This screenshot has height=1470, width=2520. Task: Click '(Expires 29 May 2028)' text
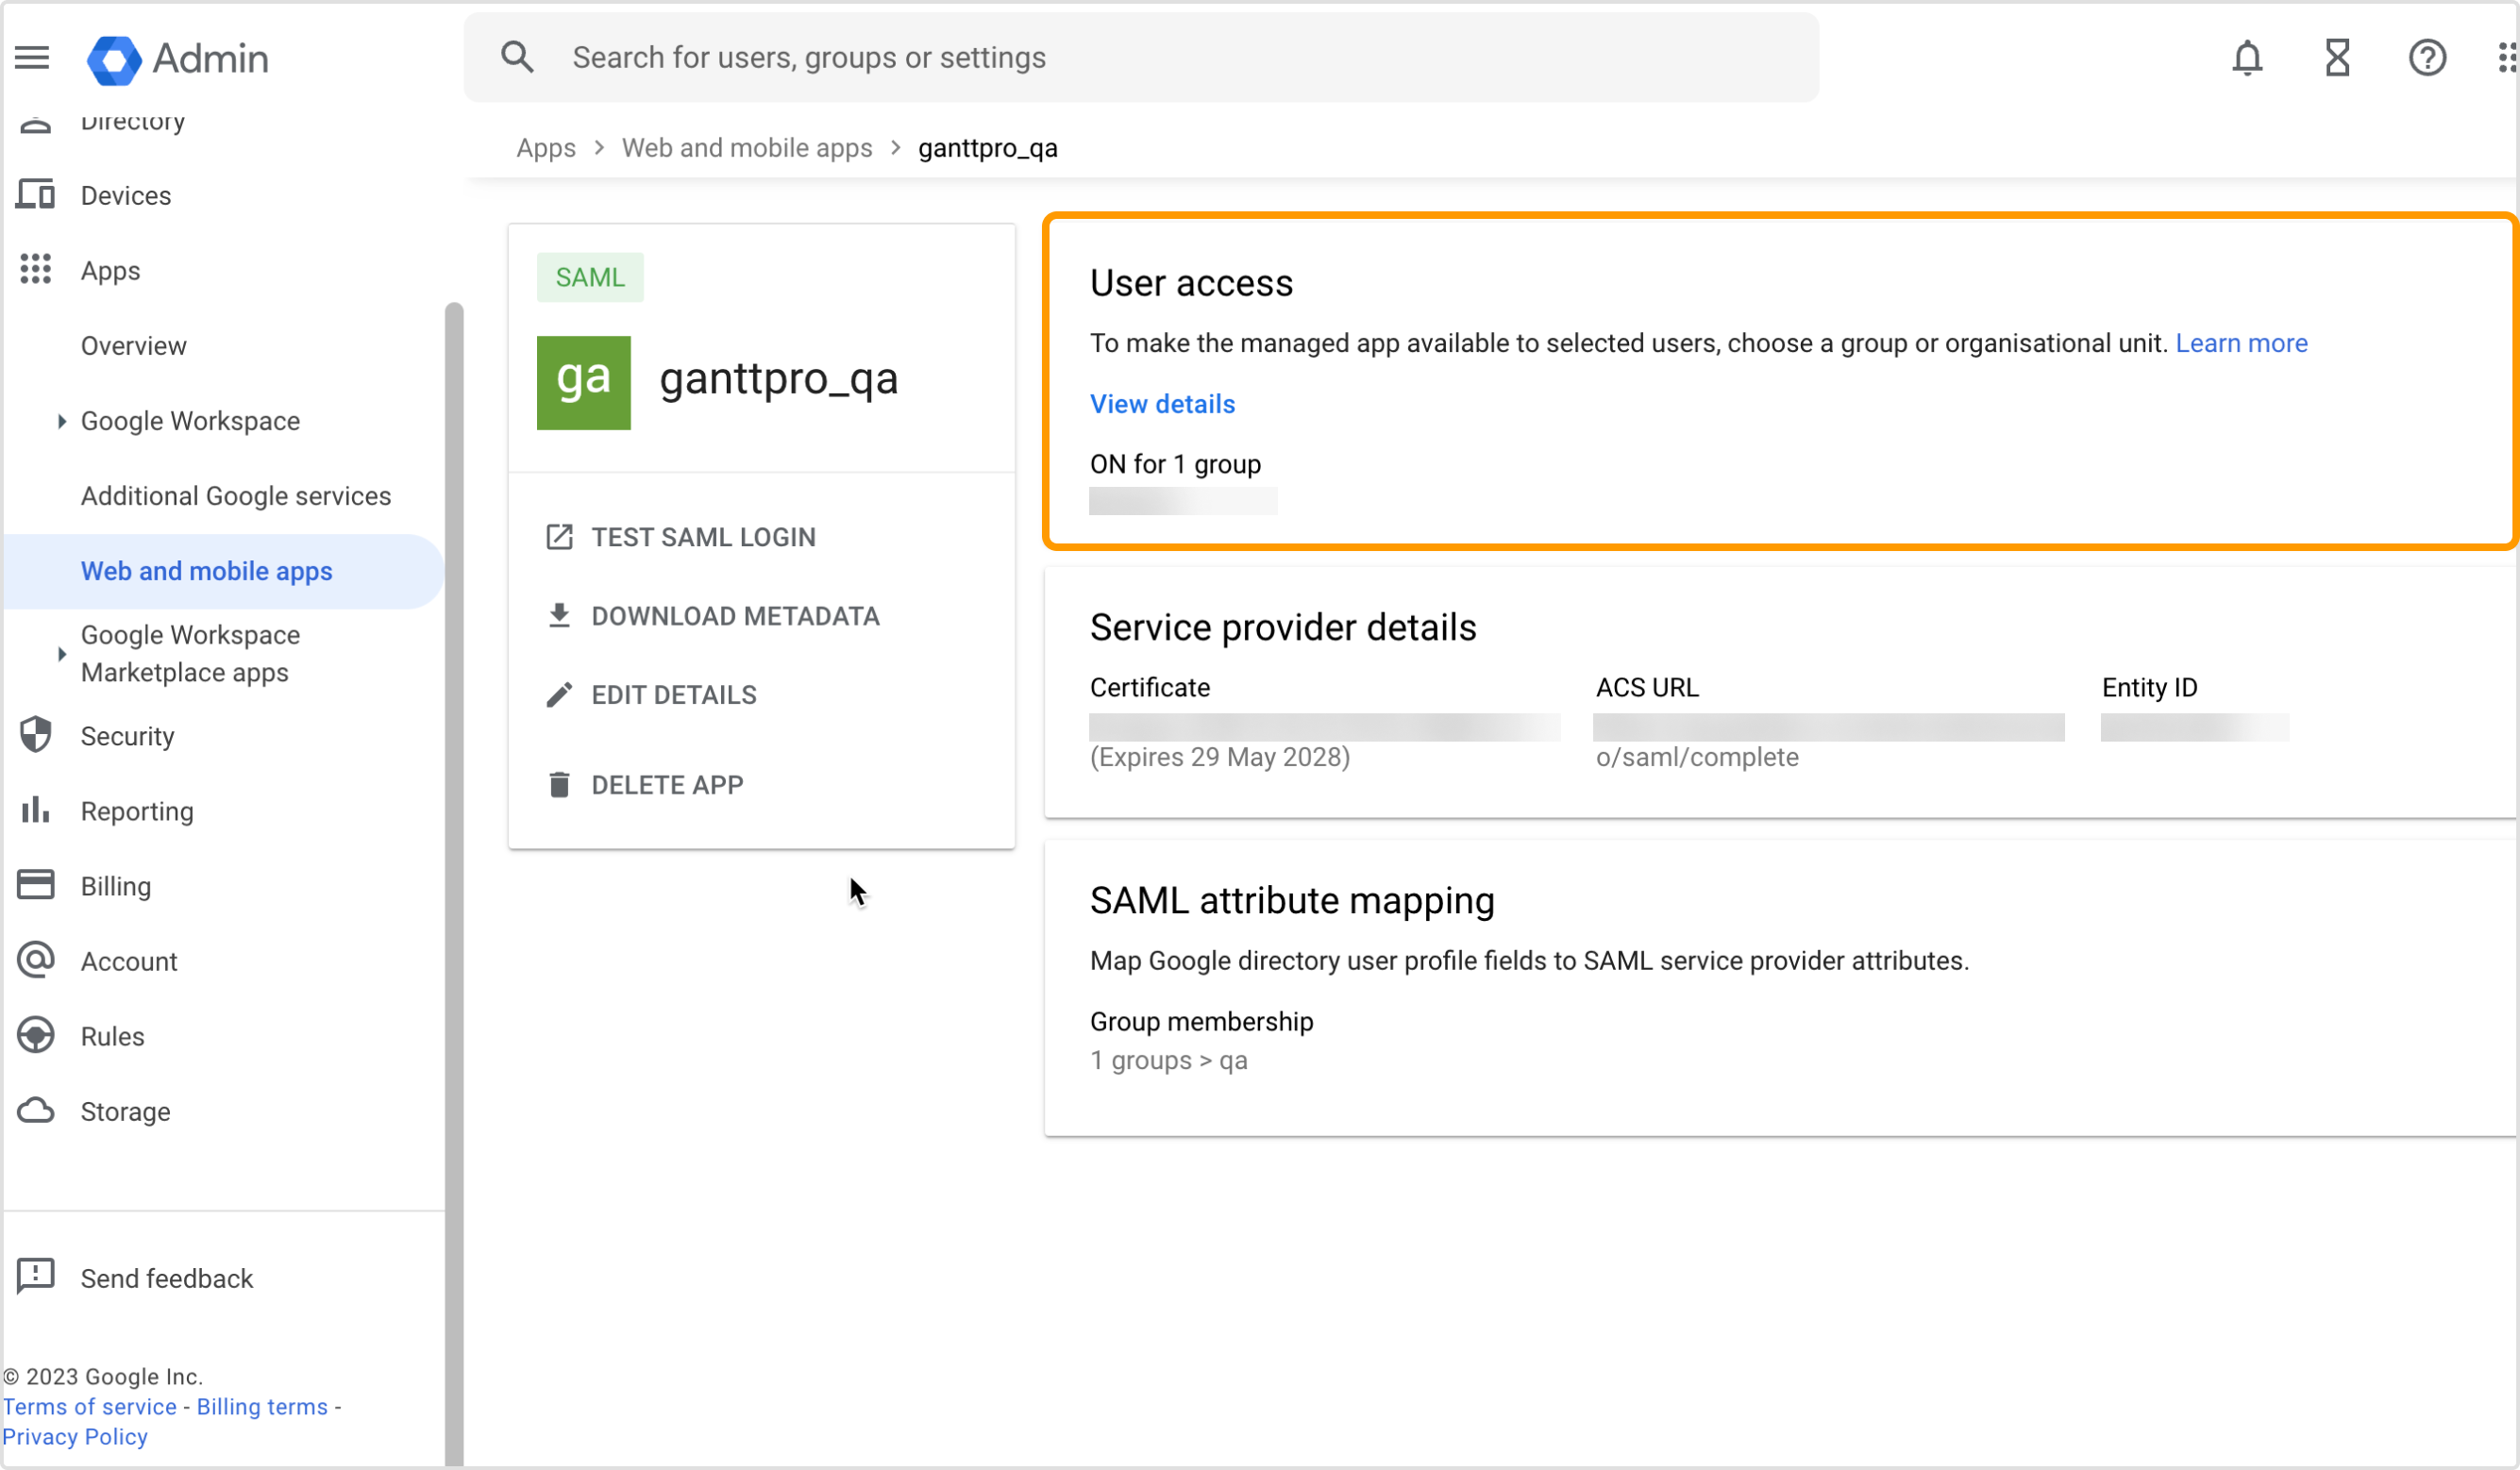tap(1220, 757)
